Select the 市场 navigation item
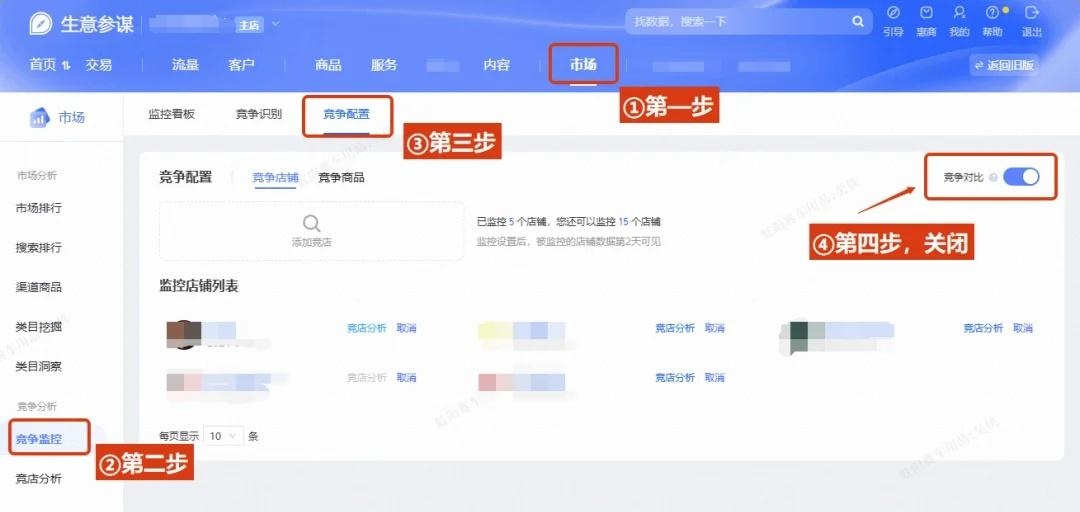 pyautogui.click(x=583, y=65)
